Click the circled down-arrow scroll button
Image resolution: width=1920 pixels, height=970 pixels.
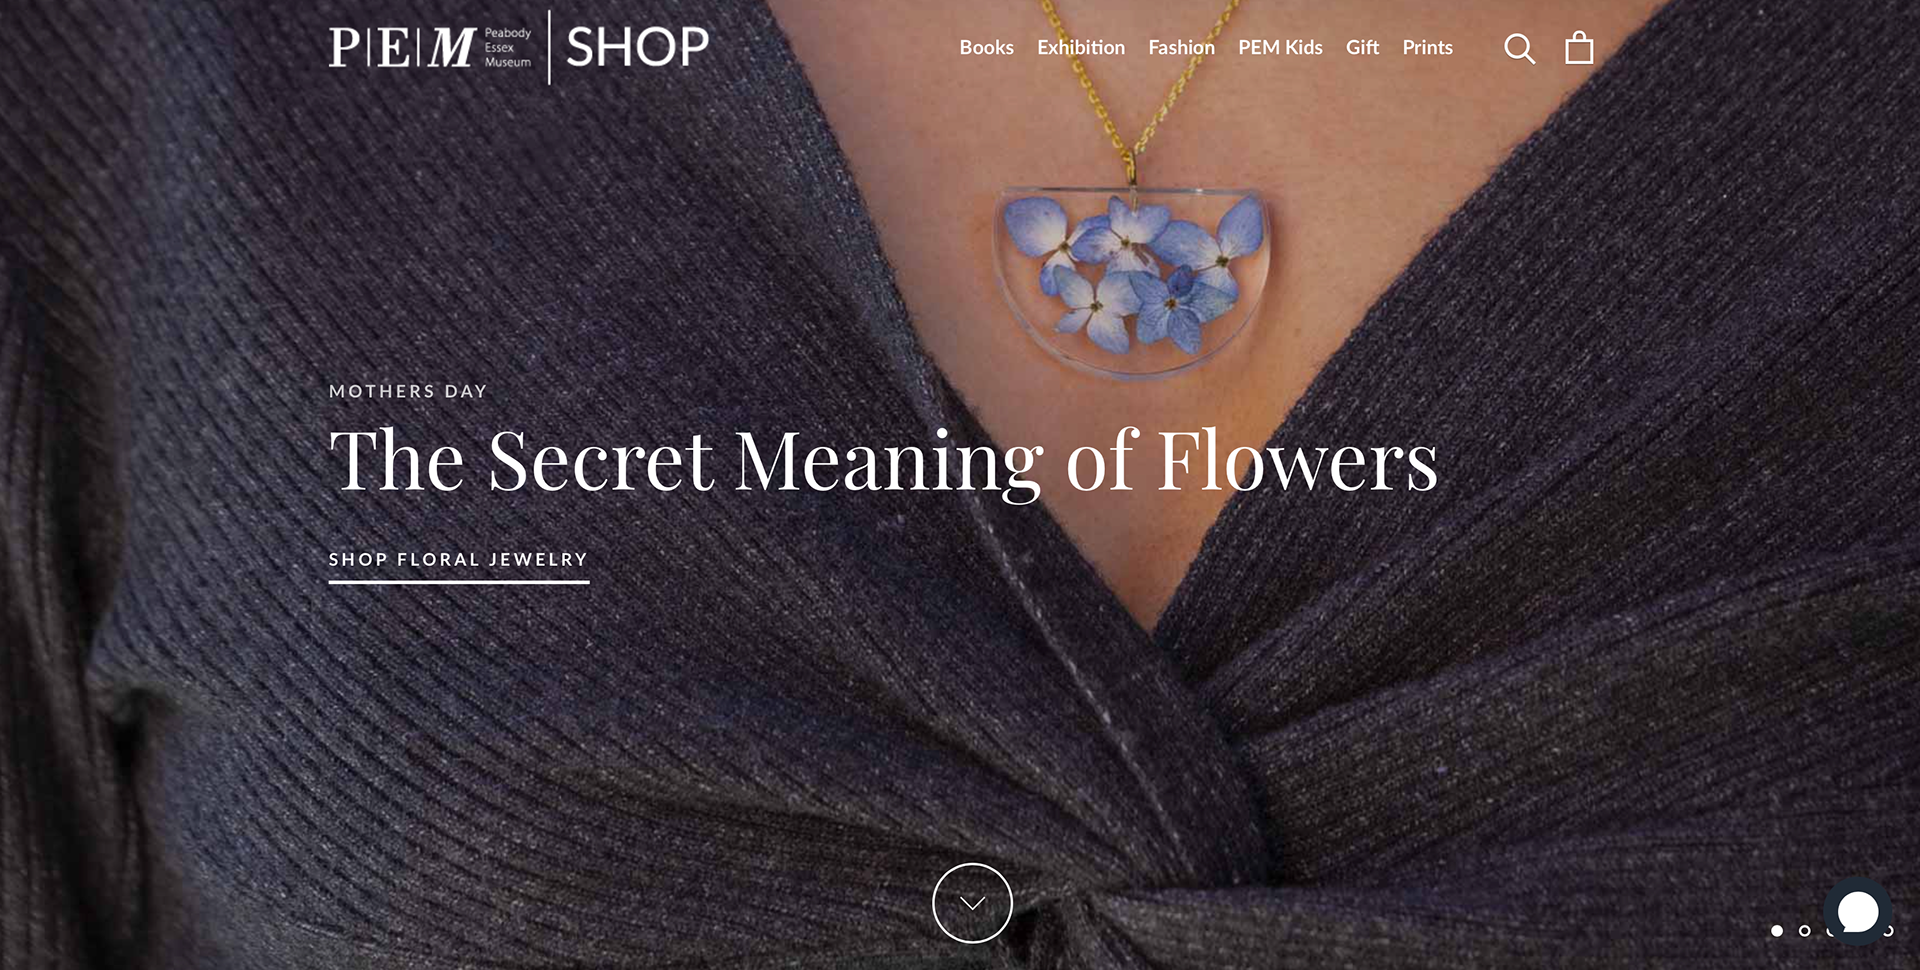pos(972,903)
